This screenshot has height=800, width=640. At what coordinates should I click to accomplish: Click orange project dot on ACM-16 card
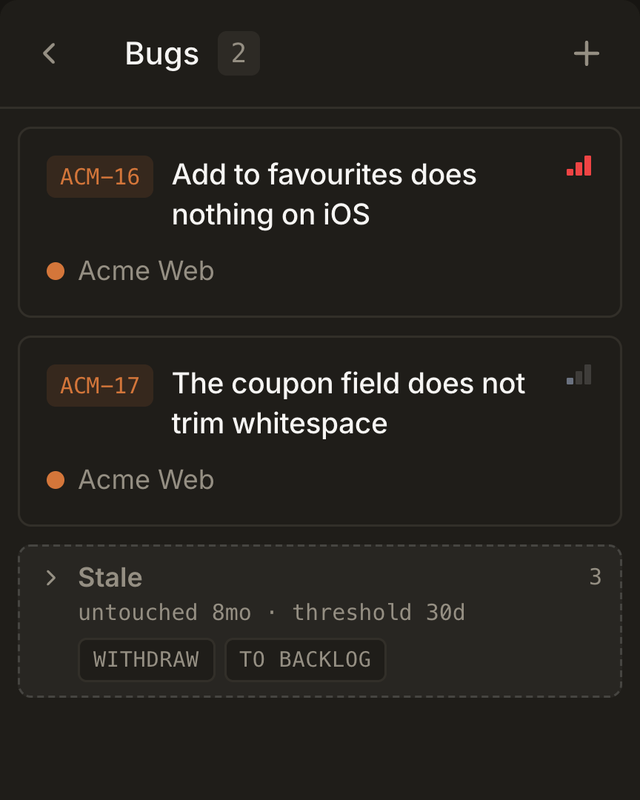pos(56,271)
